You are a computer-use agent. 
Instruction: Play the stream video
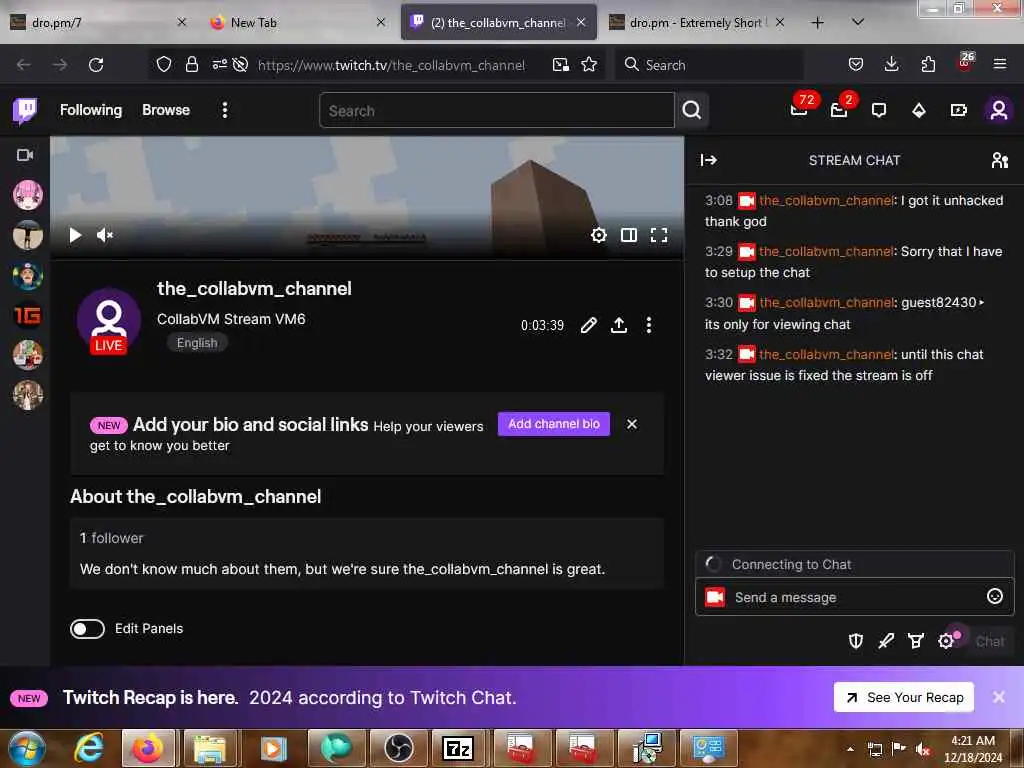[x=75, y=235]
